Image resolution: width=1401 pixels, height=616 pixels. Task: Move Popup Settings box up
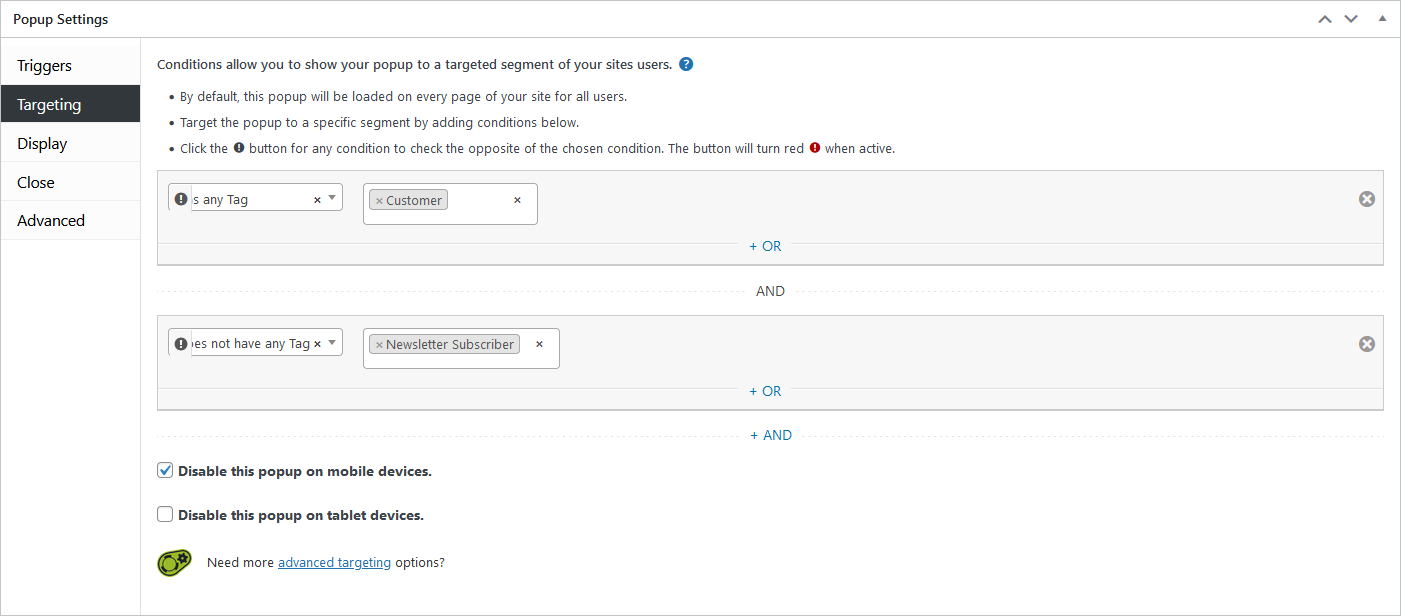click(x=1325, y=18)
